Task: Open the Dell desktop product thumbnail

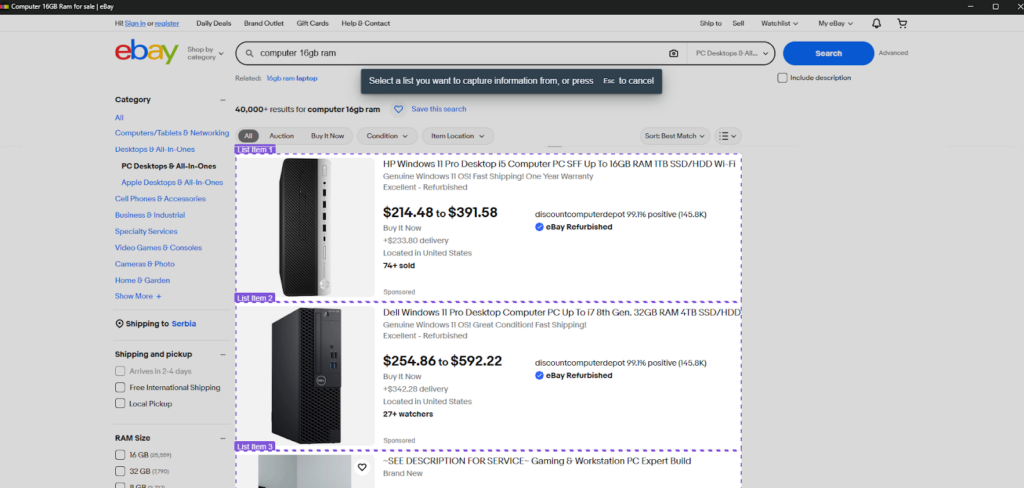Action: click(x=306, y=376)
